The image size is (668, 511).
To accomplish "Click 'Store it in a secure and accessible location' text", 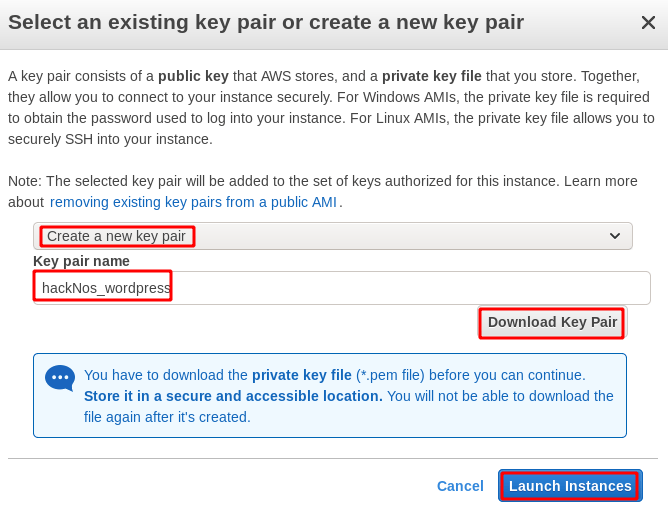I will 233,396.
